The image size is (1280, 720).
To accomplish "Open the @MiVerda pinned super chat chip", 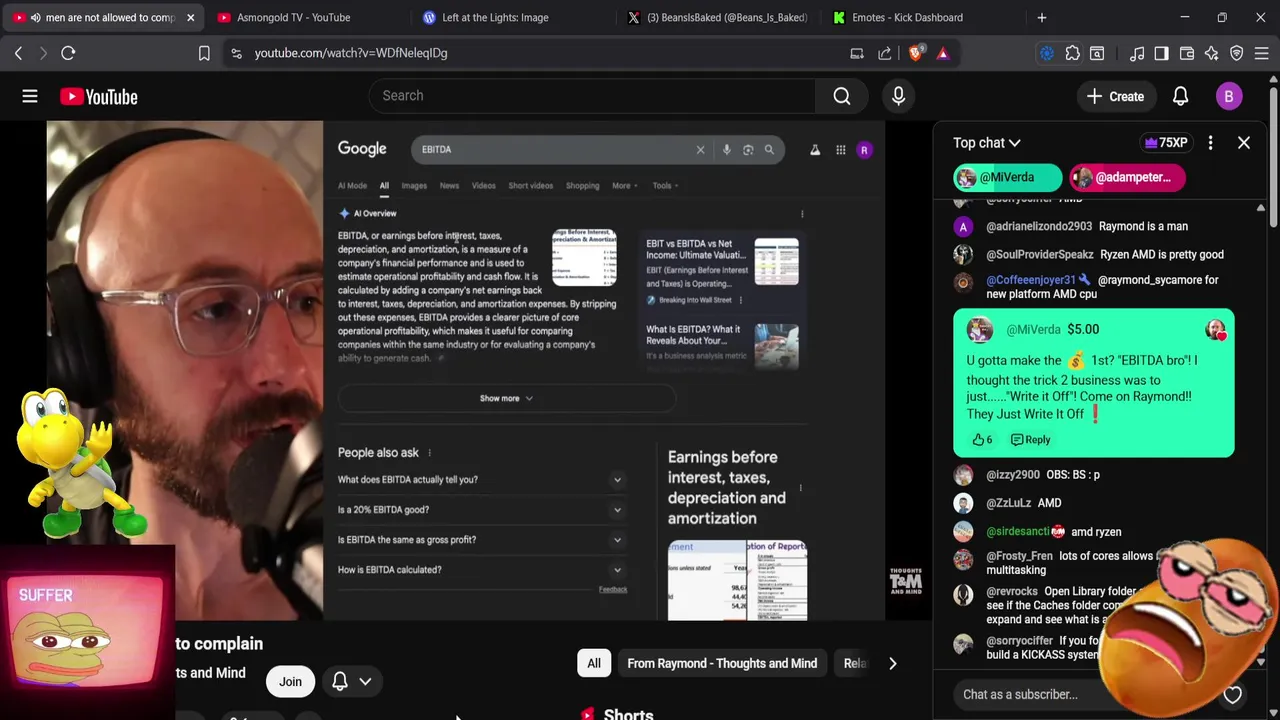I will tap(1007, 177).
